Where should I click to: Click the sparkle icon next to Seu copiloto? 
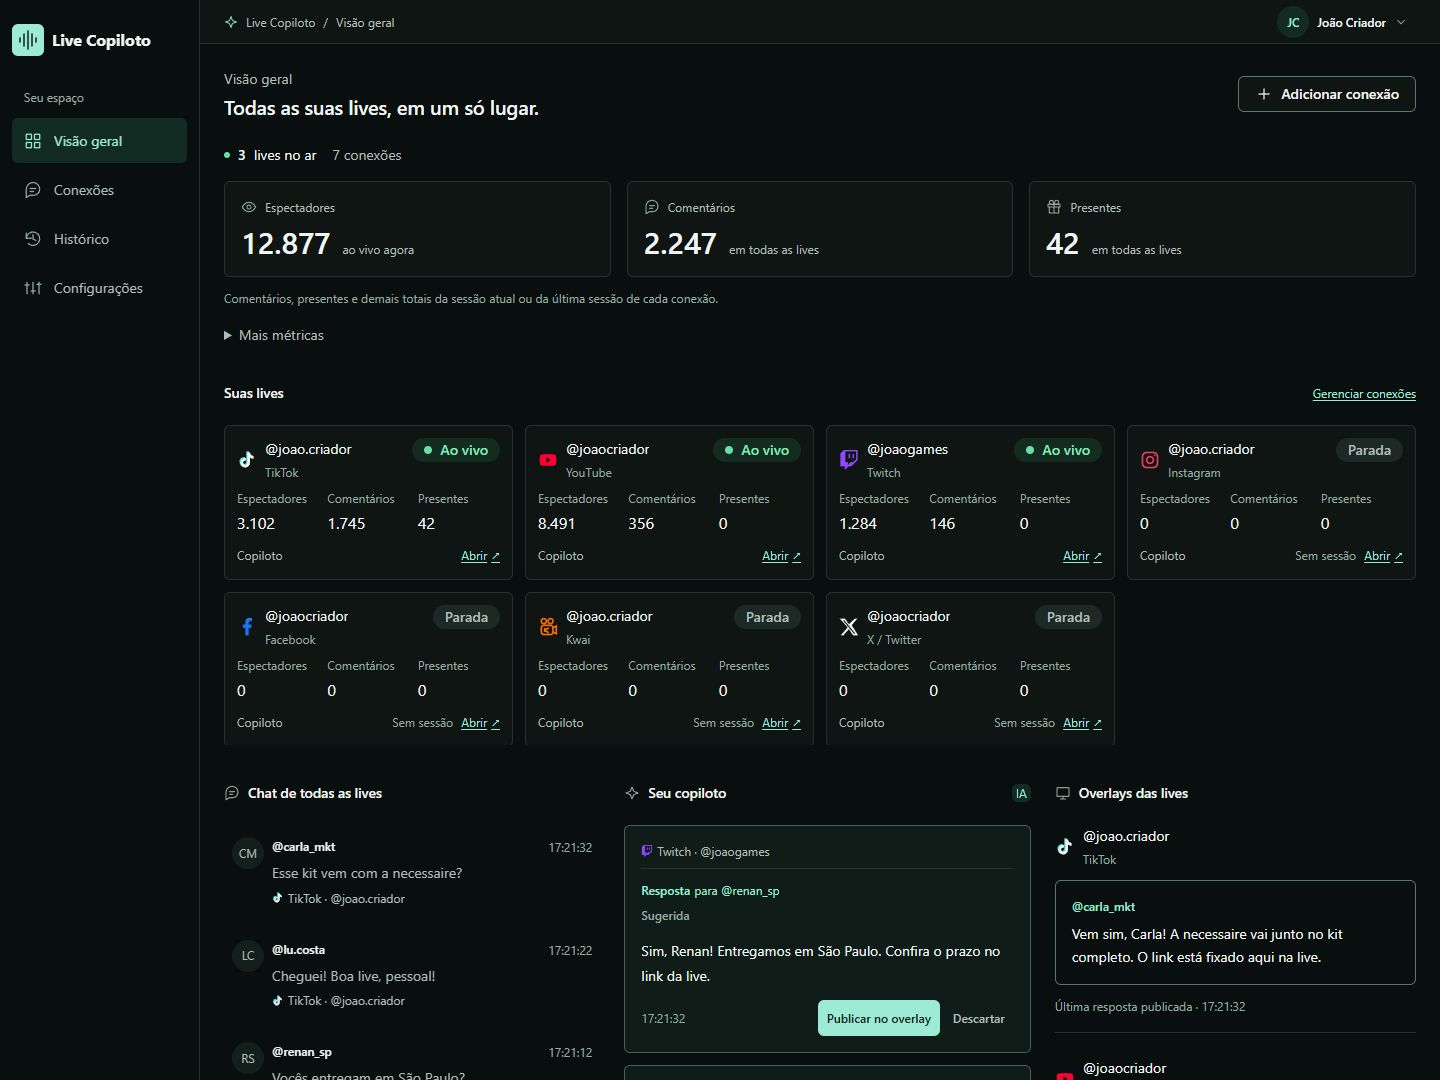pos(632,793)
